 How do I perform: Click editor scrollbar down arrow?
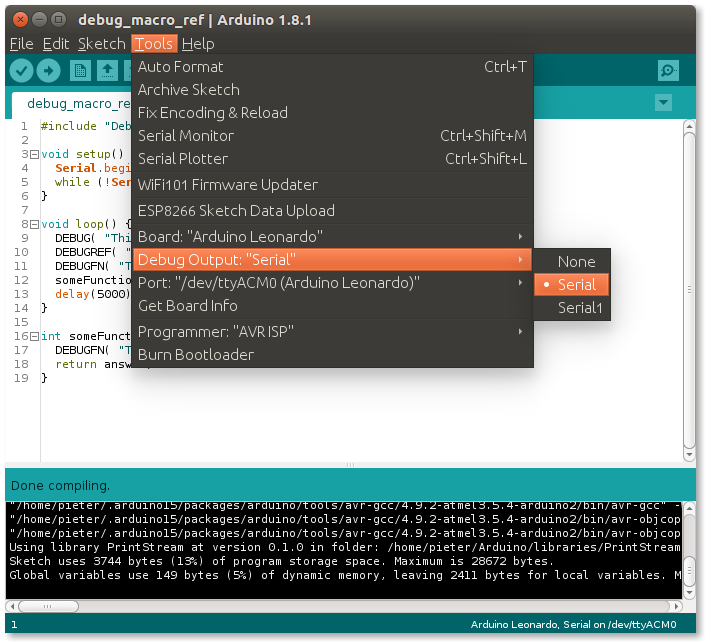689,455
